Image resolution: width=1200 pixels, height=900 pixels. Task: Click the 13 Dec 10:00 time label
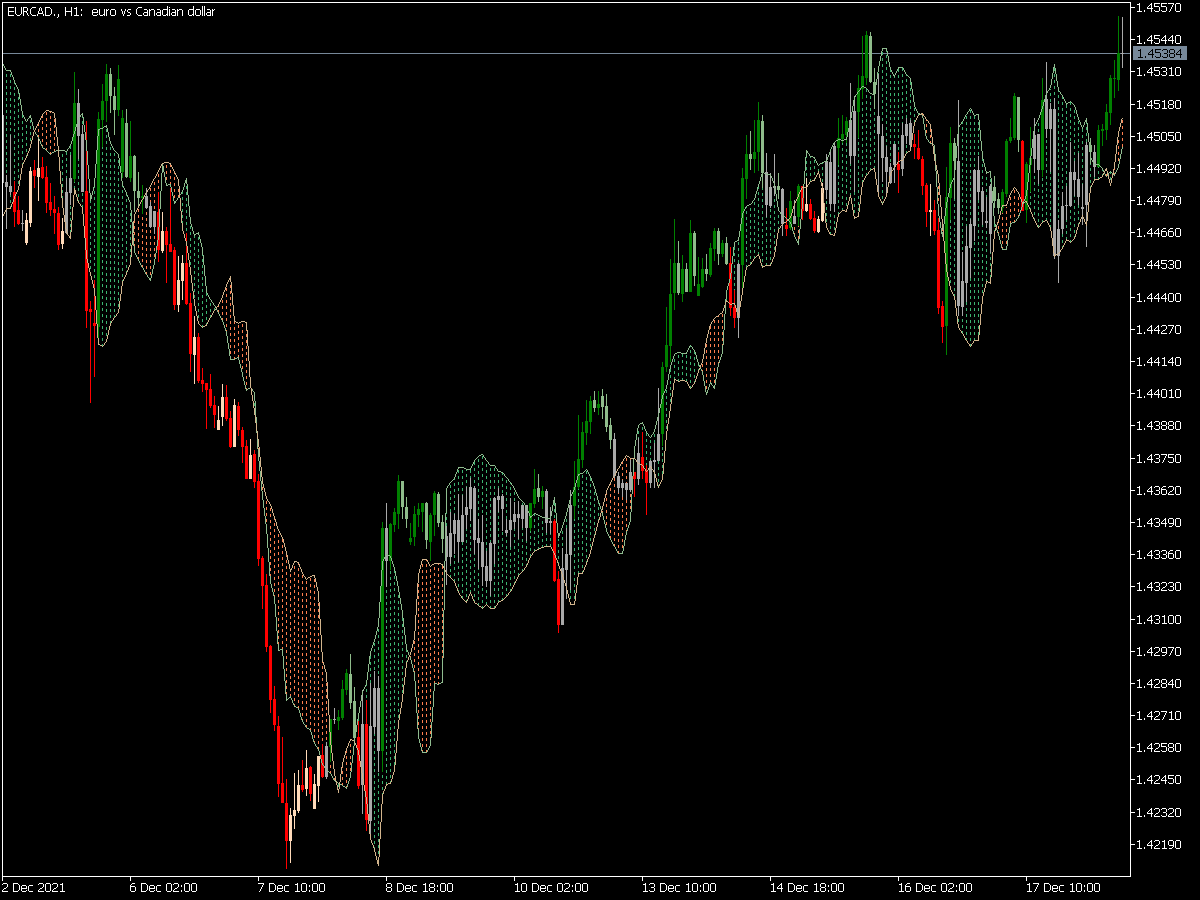[x=678, y=887]
